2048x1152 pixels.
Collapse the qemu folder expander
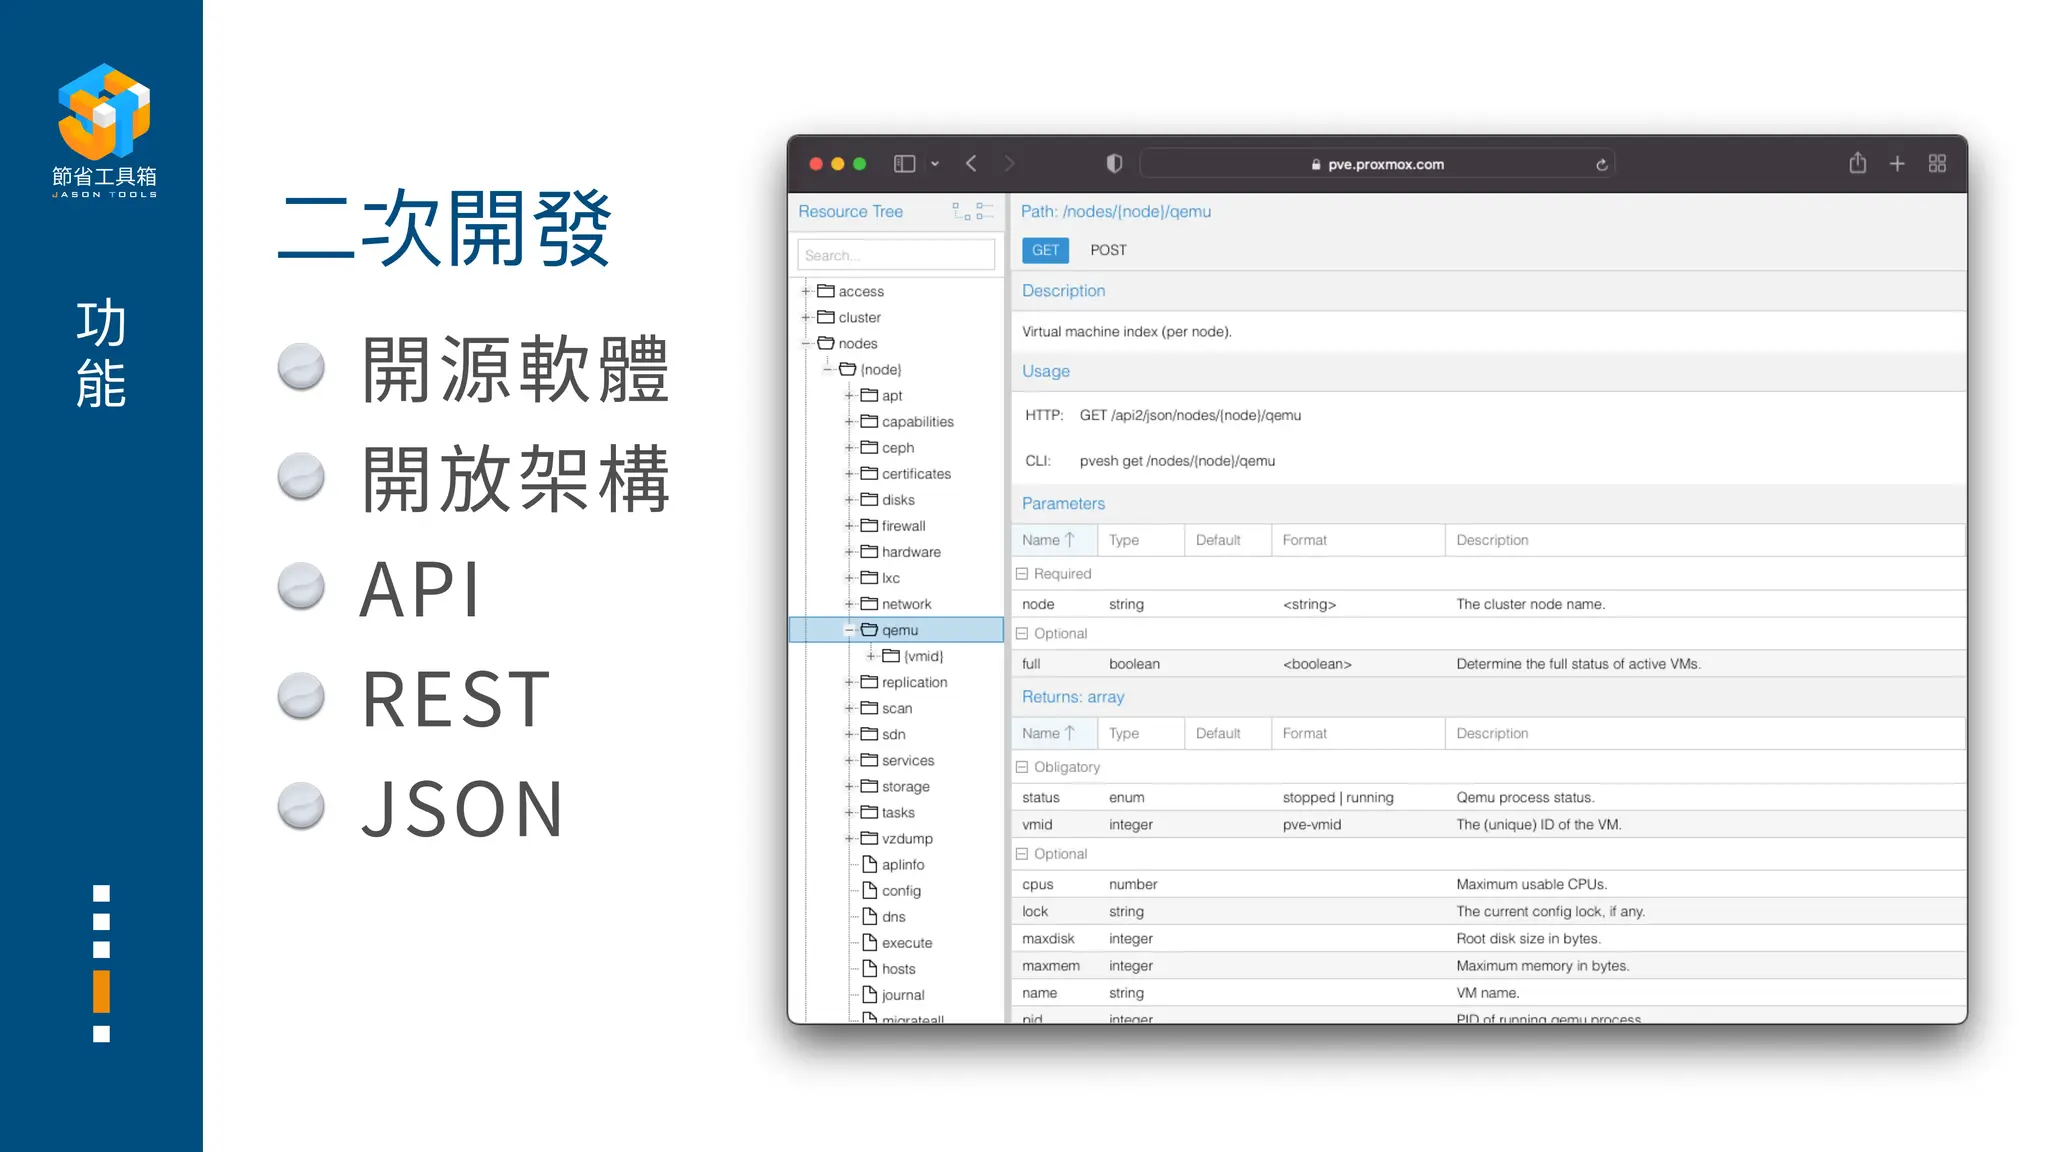[850, 630]
